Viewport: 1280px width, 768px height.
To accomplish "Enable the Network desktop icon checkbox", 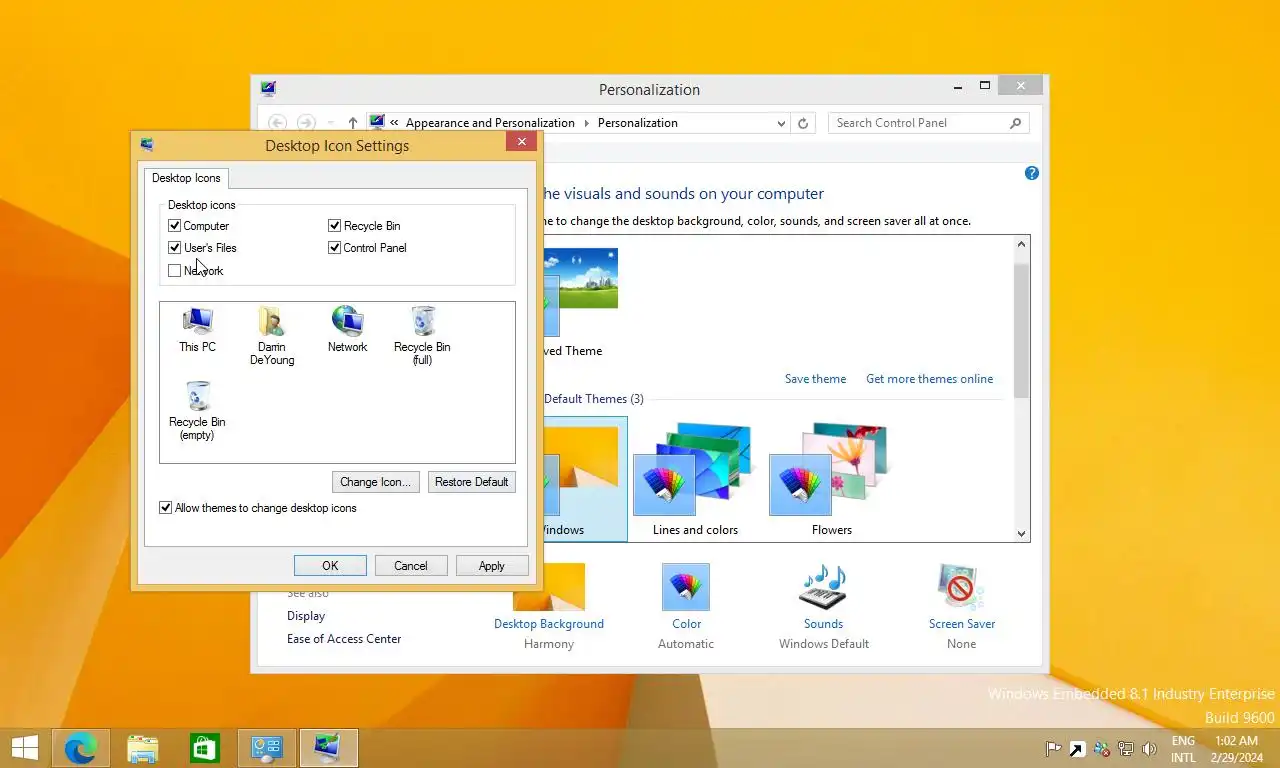I will [x=175, y=271].
